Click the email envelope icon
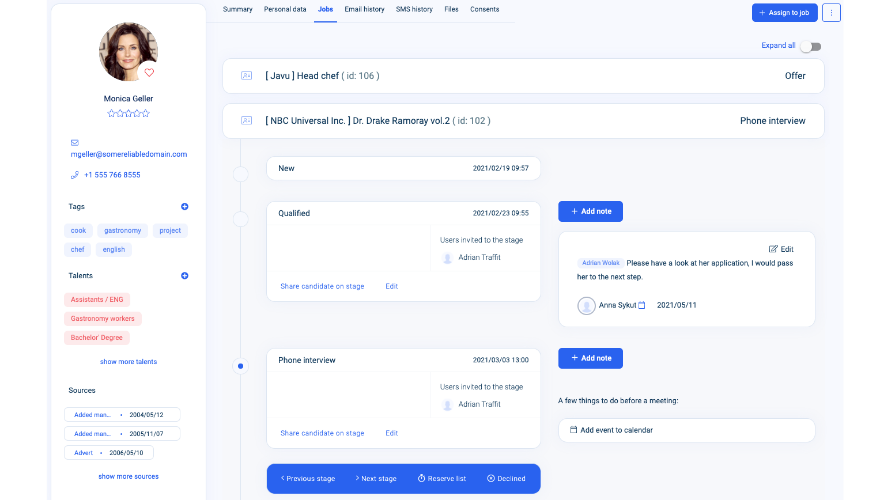The height and width of the screenshot is (500, 890). [x=74, y=142]
